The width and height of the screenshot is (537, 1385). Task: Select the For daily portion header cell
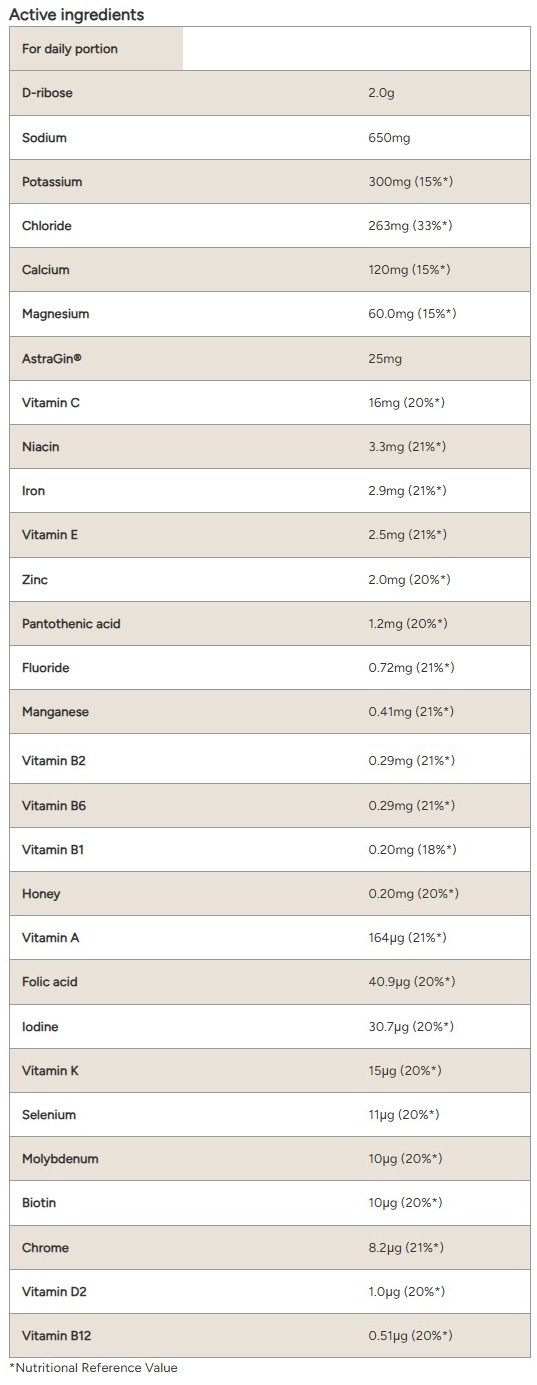click(96, 49)
